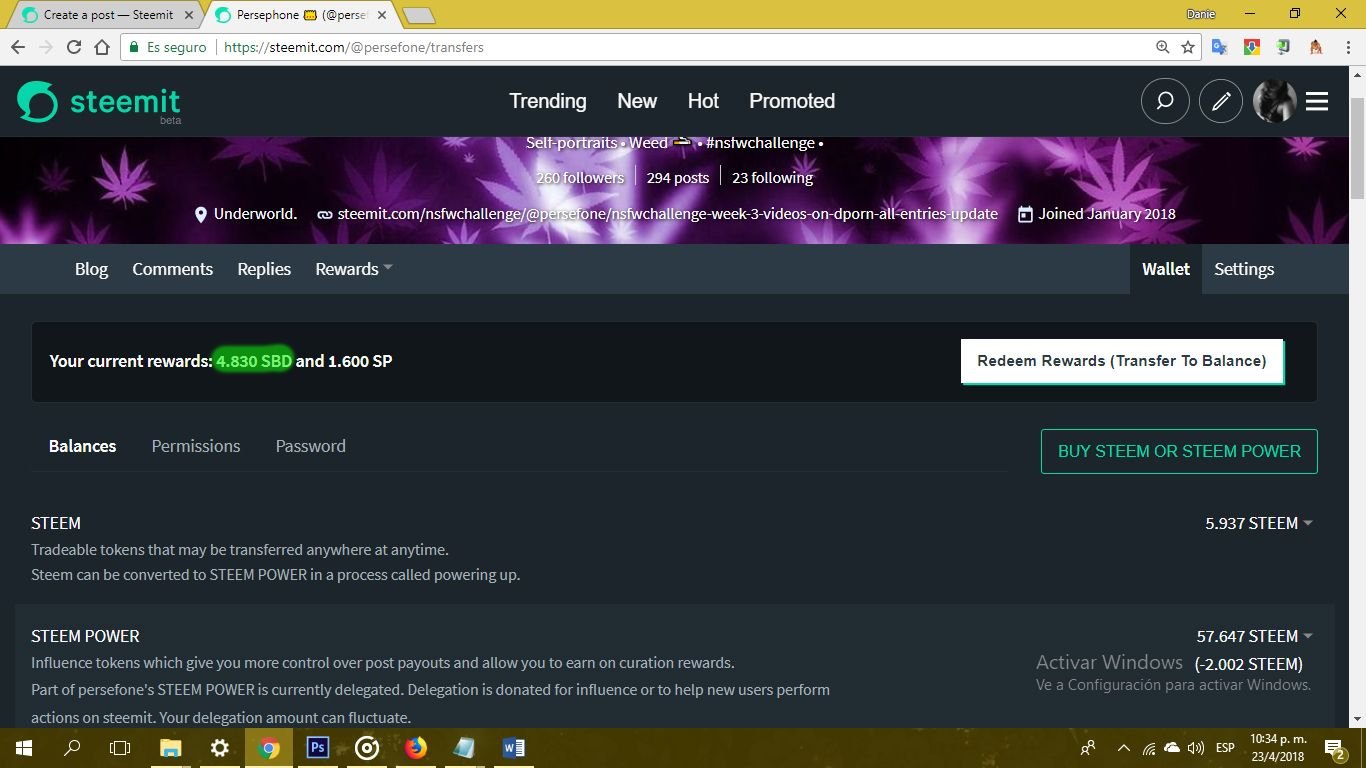Image resolution: width=1366 pixels, height=768 pixels.
Task: Click the Google Translate extension icon
Action: (1219, 47)
